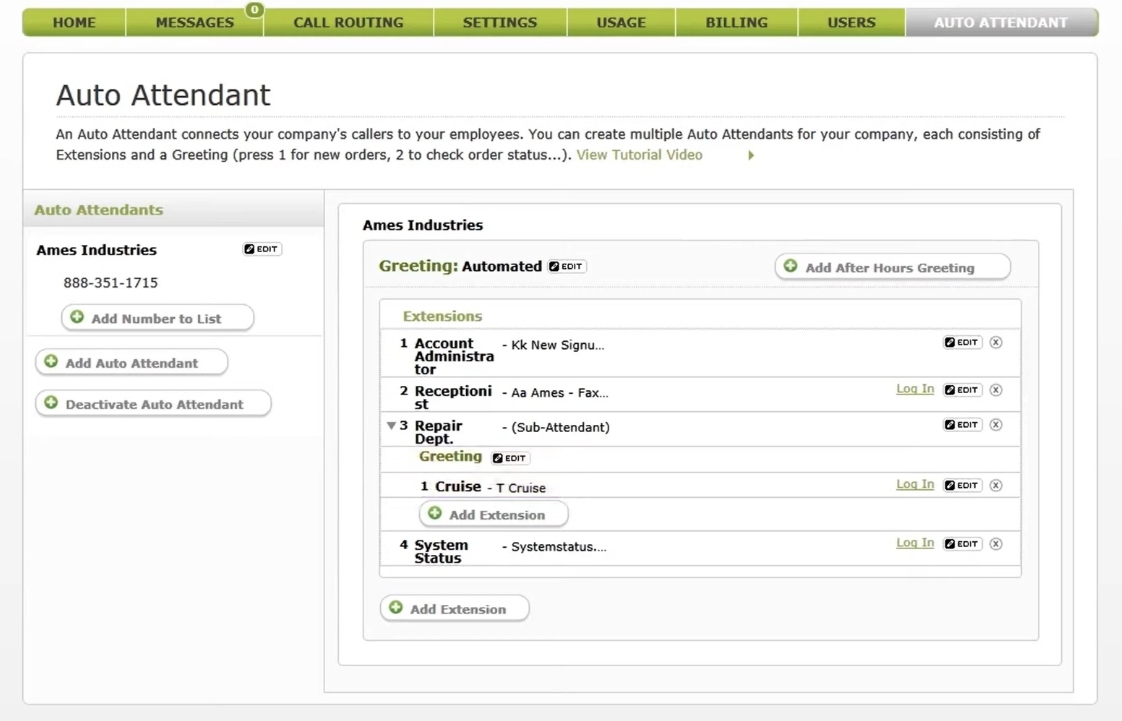Click Deactivate Auto Attendant button
The image size is (1122, 721).
click(153, 403)
